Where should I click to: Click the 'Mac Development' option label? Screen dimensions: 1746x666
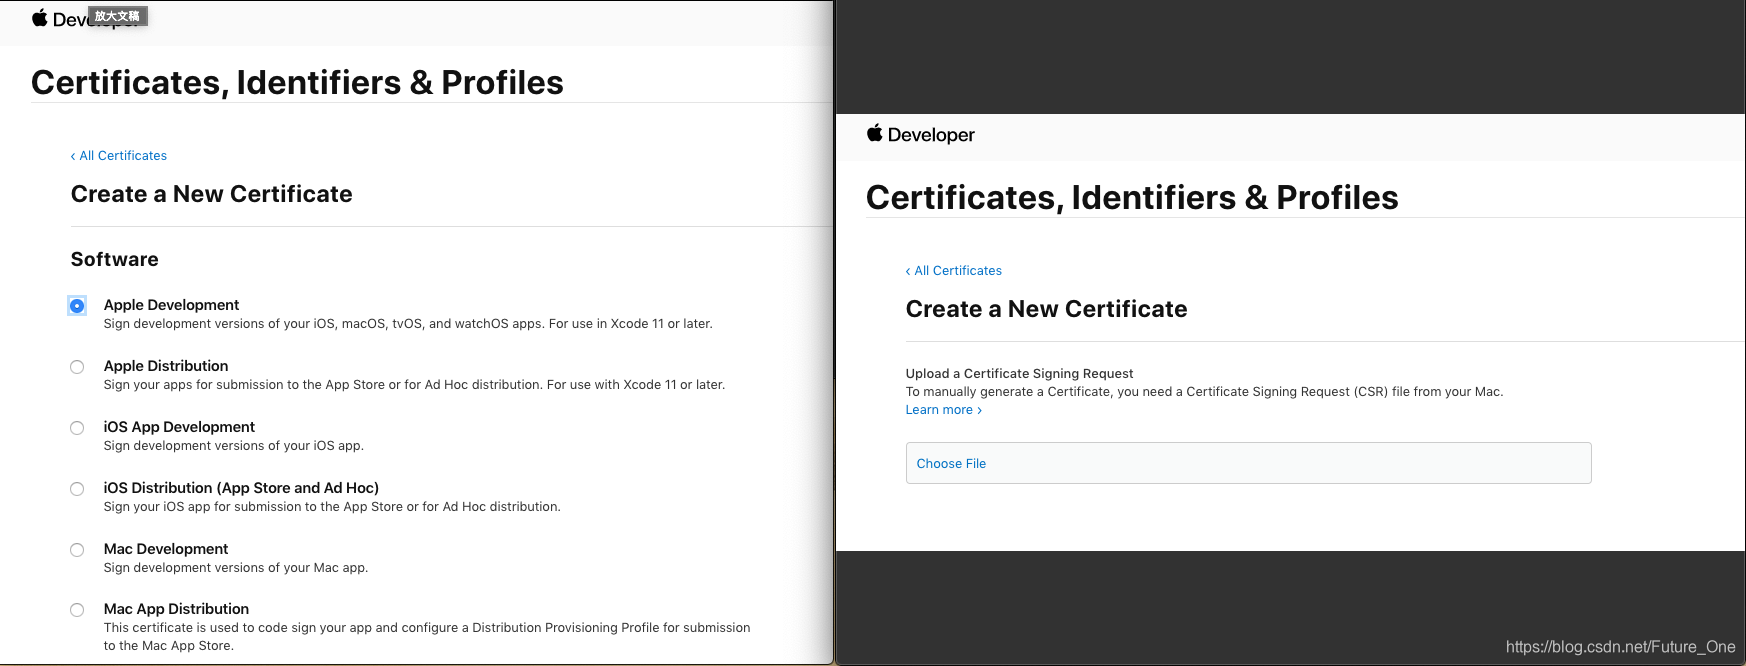point(166,549)
